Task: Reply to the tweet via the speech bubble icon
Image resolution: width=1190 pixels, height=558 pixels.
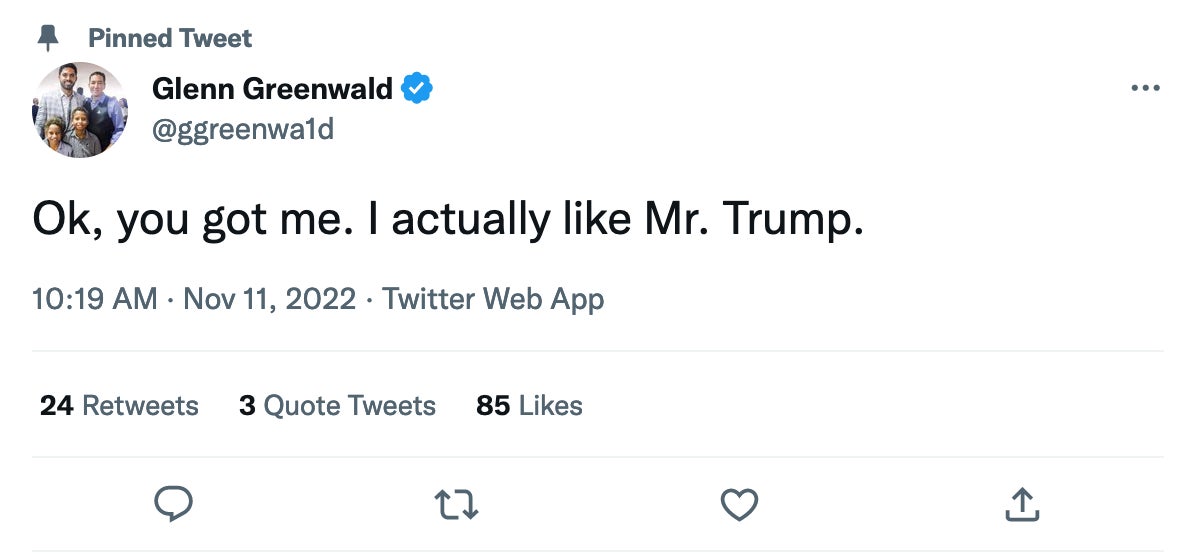Action: pyautogui.click(x=173, y=505)
